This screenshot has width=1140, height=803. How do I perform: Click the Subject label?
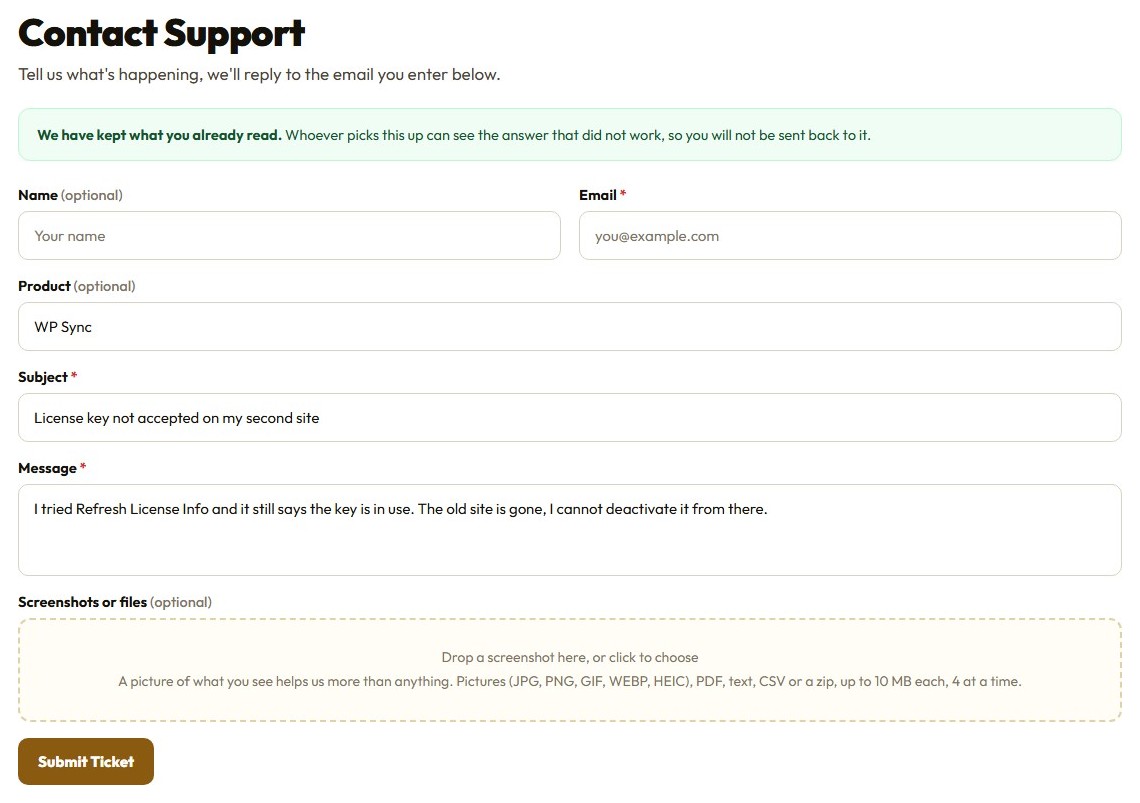pos(47,377)
